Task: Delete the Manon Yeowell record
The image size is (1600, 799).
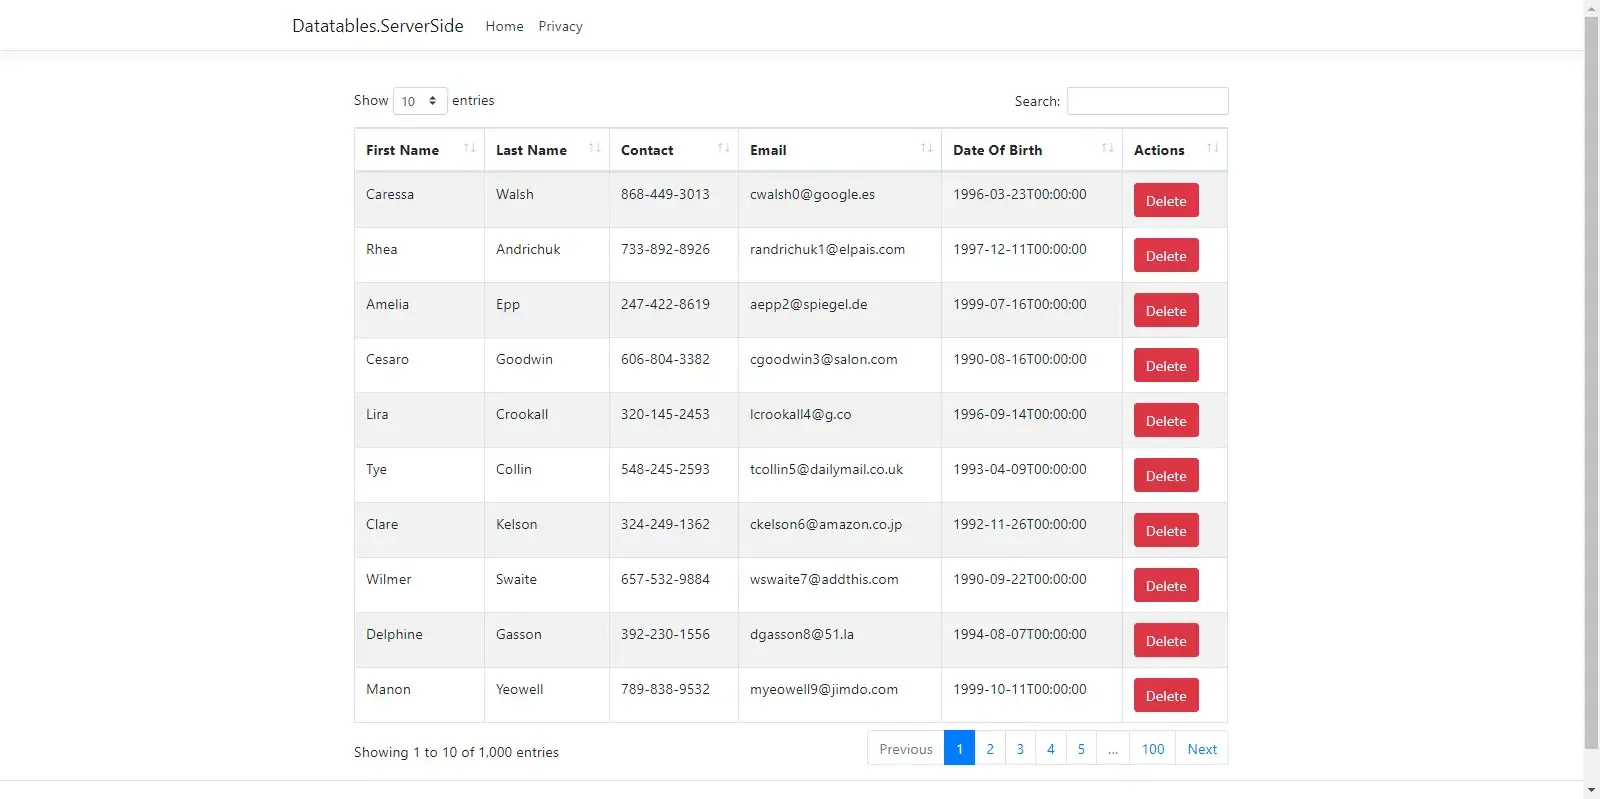Action: (1165, 696)
